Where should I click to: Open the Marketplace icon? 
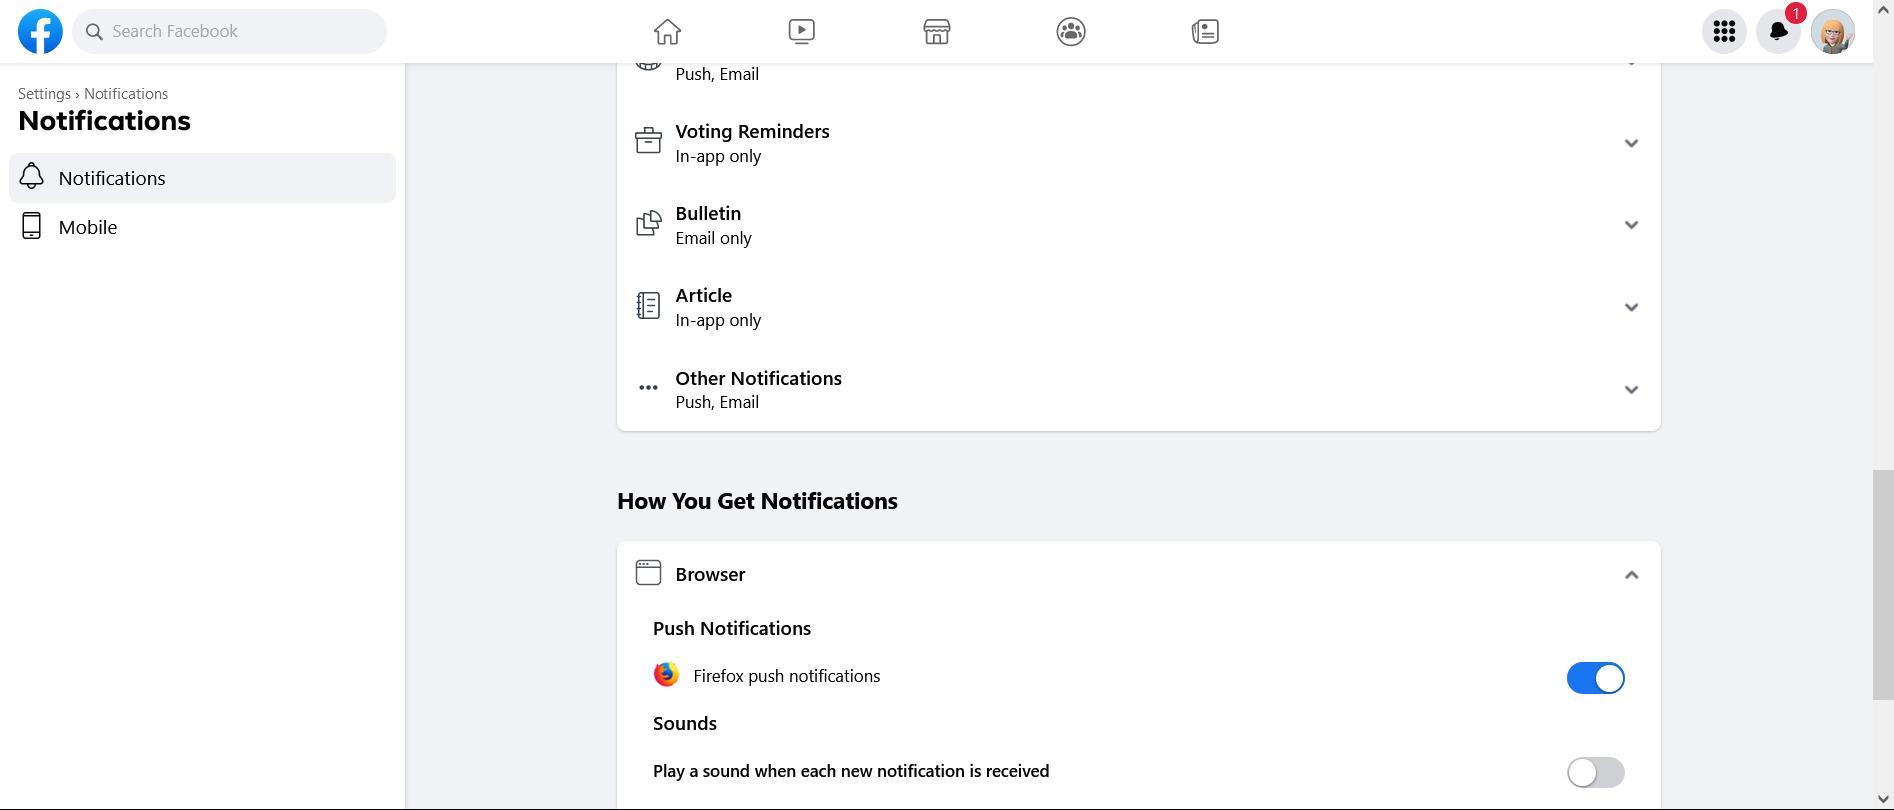tap(936, 31)
